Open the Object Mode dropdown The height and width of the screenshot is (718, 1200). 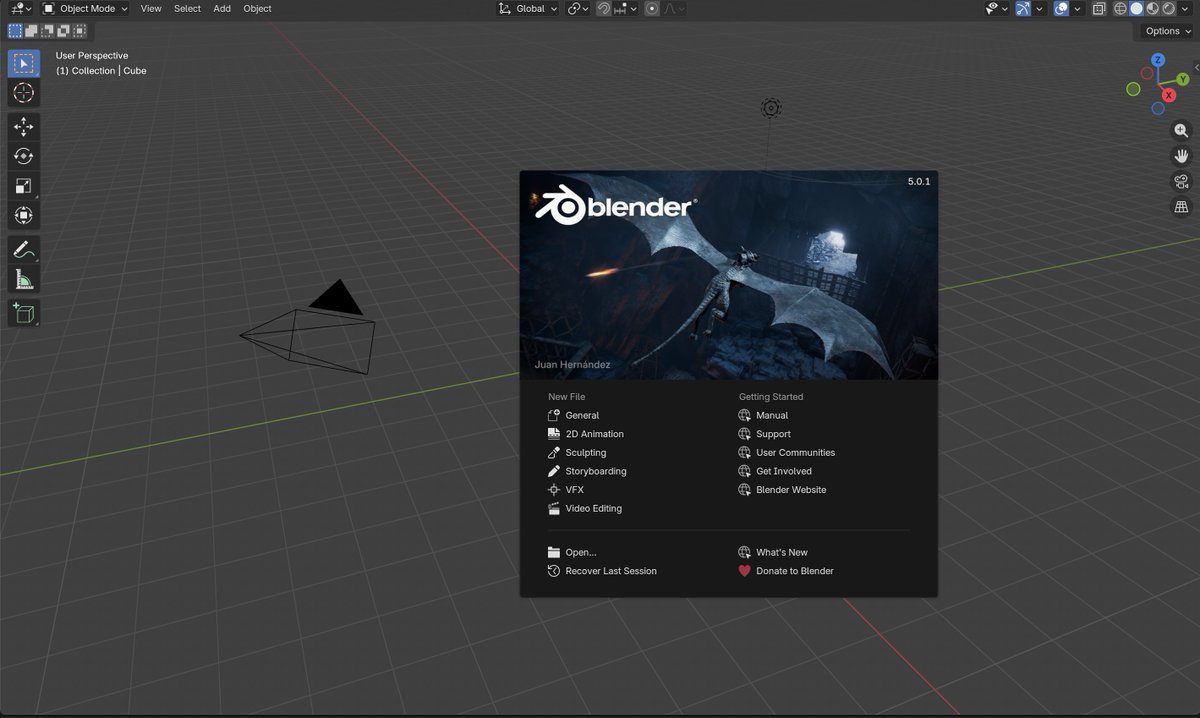(85, 8)
